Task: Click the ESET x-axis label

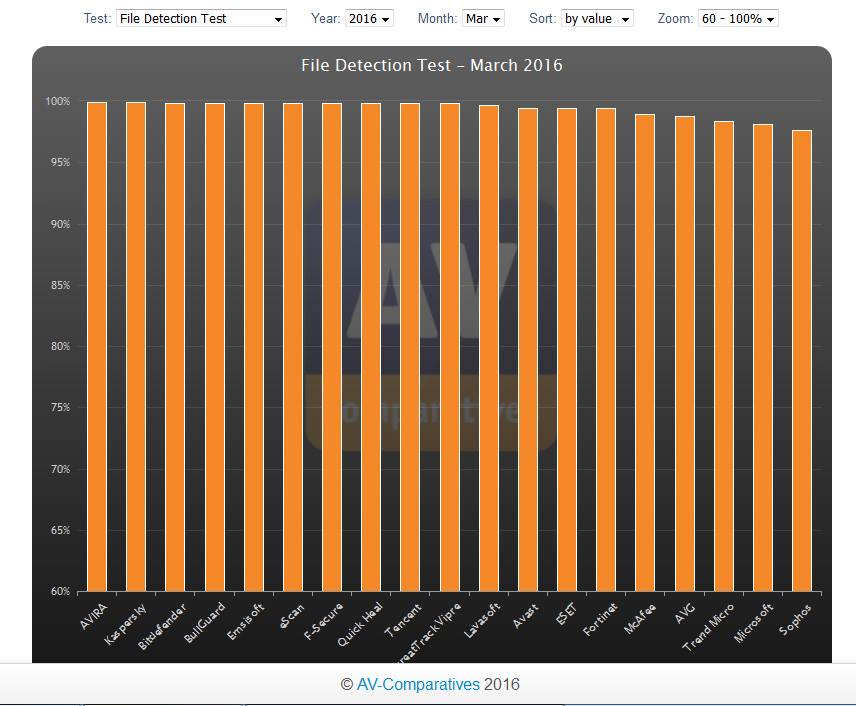Action: [566, 615]
